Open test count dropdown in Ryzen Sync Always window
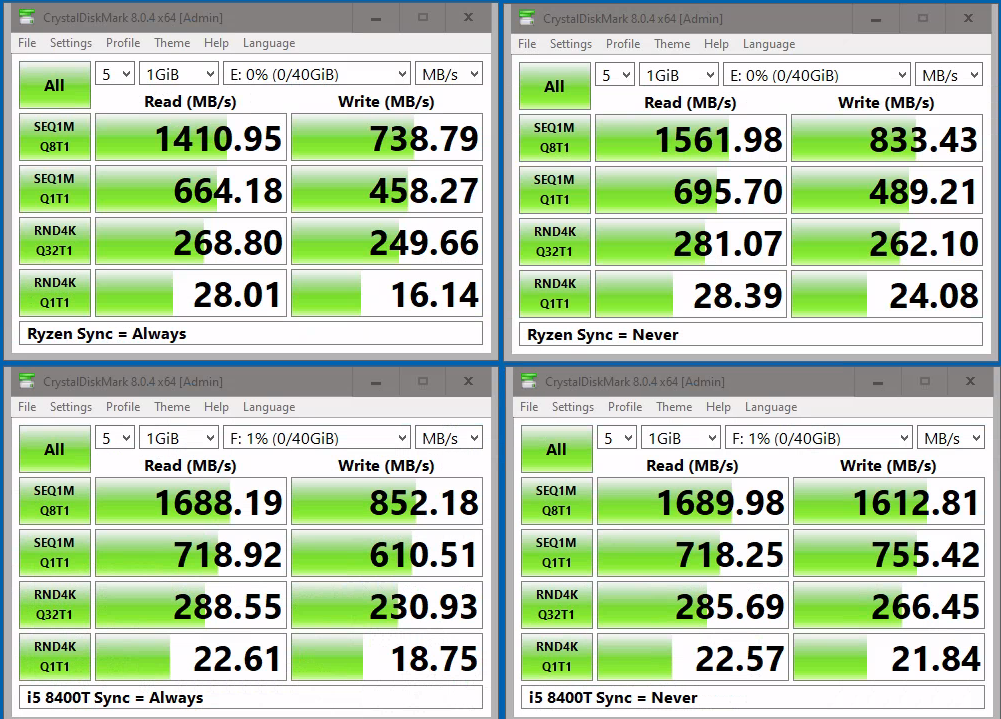 click(x=115, y=74)
